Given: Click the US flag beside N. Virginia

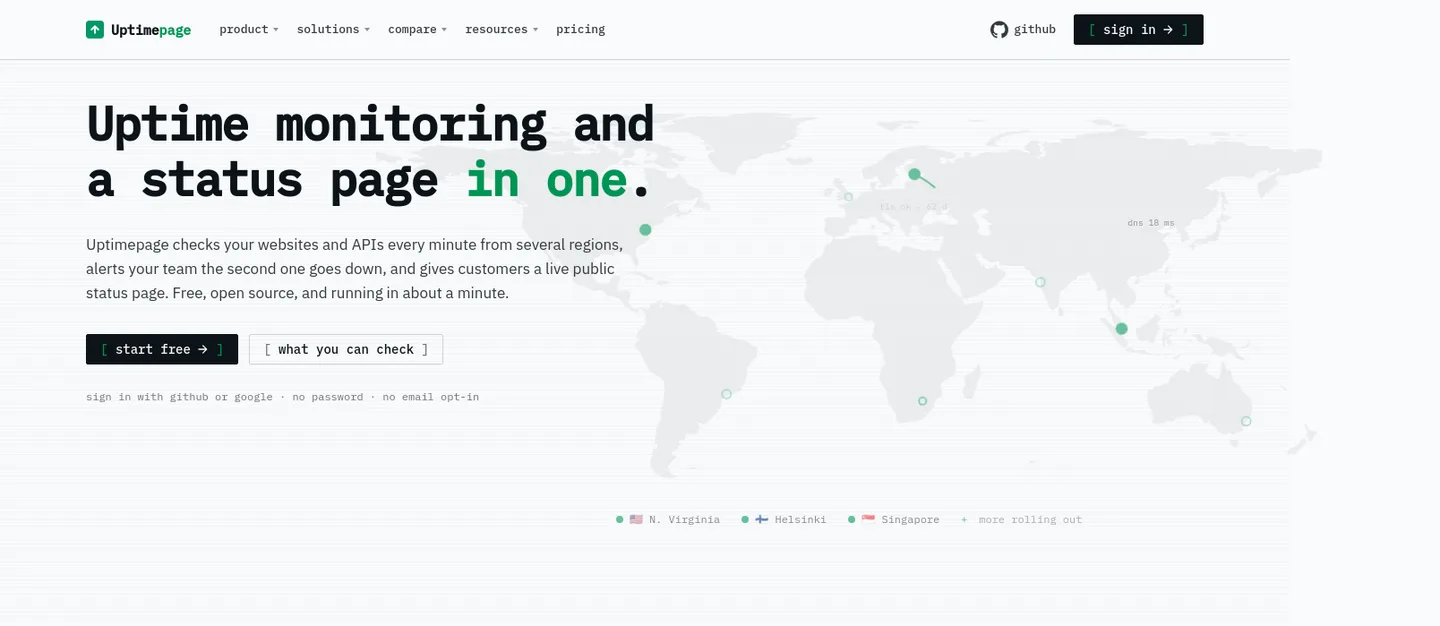Looking at the screenshot, I should (x=636, y=519).
